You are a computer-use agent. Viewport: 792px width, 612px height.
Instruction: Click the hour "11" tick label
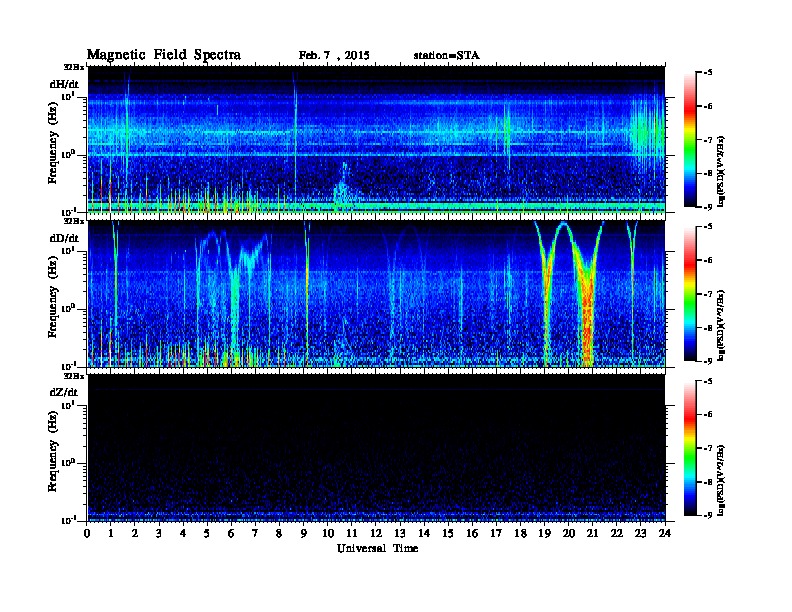tap(352, 533)
